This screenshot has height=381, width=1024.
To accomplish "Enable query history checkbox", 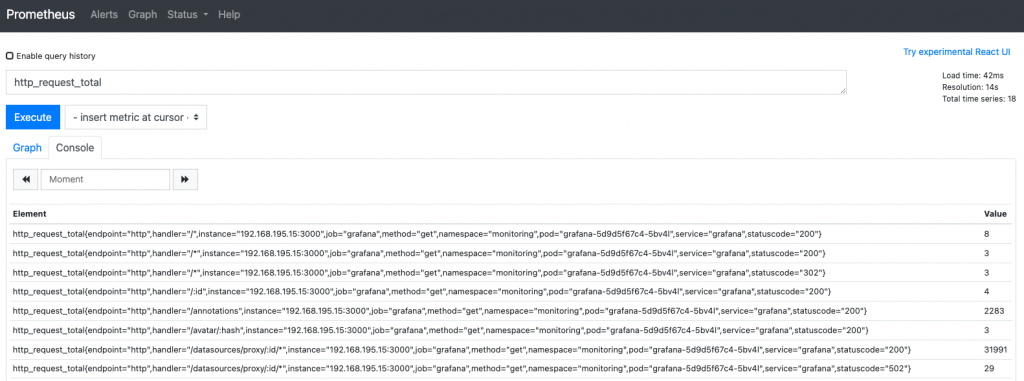I will click(x=10, y=56).
